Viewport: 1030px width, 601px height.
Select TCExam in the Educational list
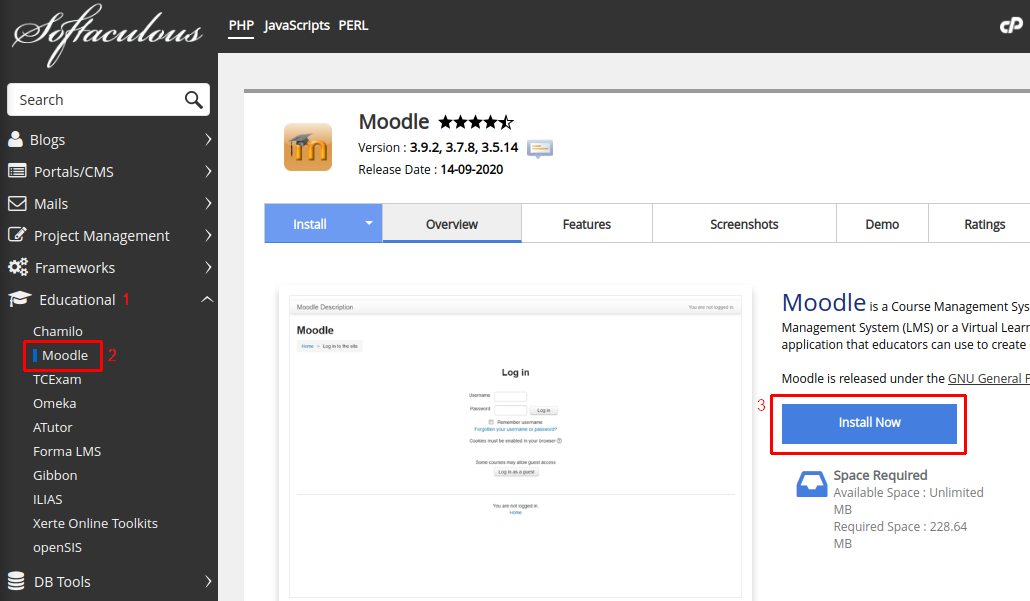[57, 379]
